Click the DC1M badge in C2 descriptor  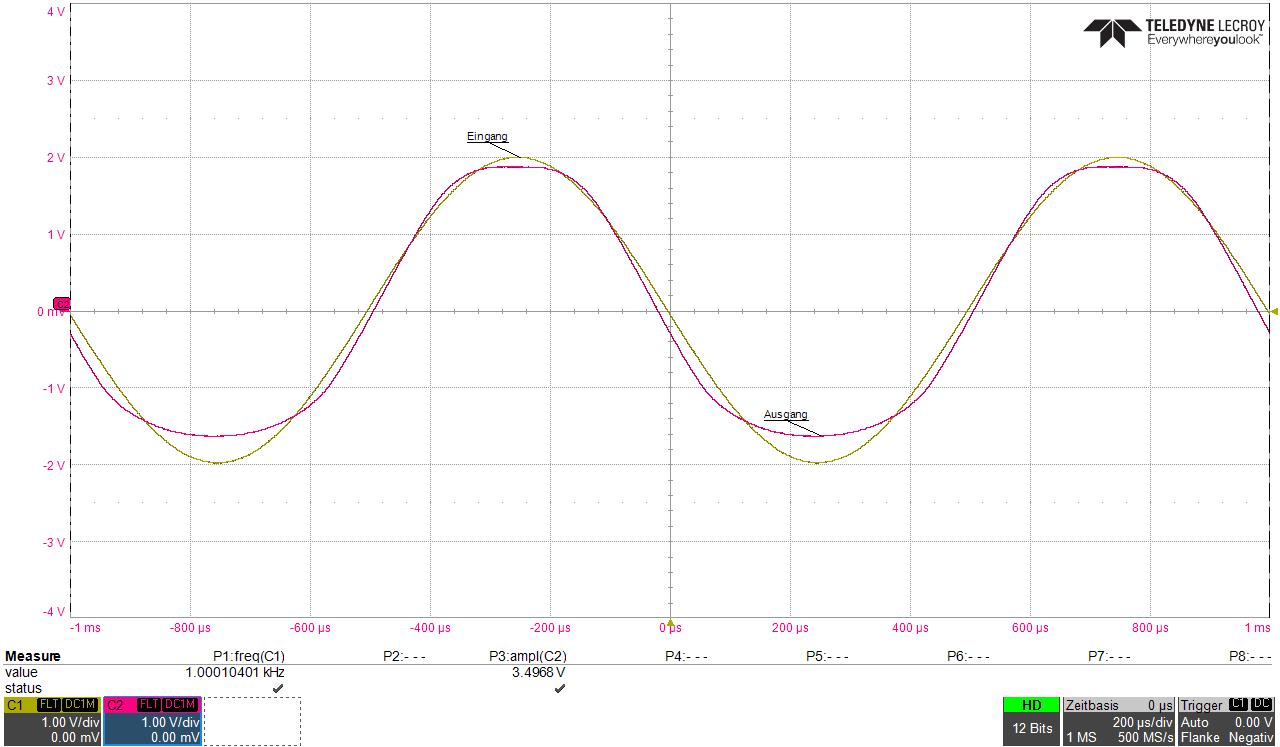(x=180, y=705)
